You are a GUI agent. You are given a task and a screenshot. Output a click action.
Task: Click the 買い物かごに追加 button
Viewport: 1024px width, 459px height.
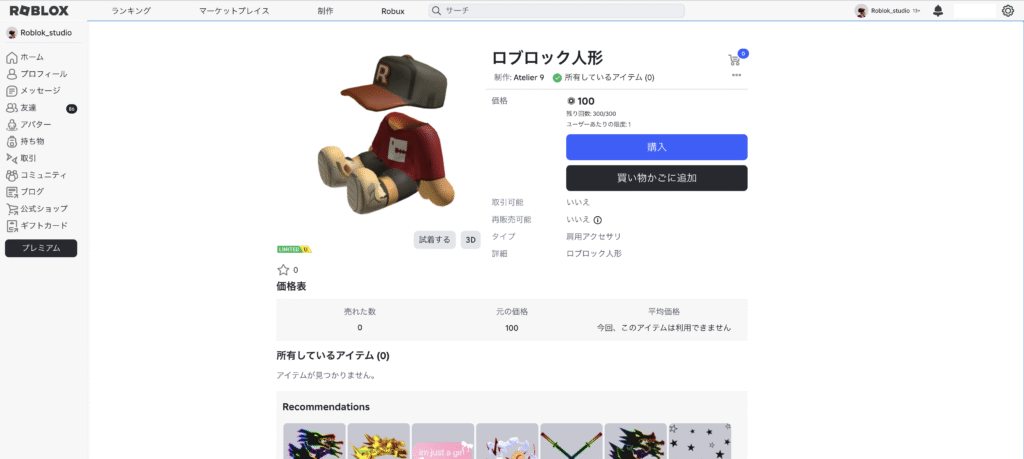tap(656, 178)
